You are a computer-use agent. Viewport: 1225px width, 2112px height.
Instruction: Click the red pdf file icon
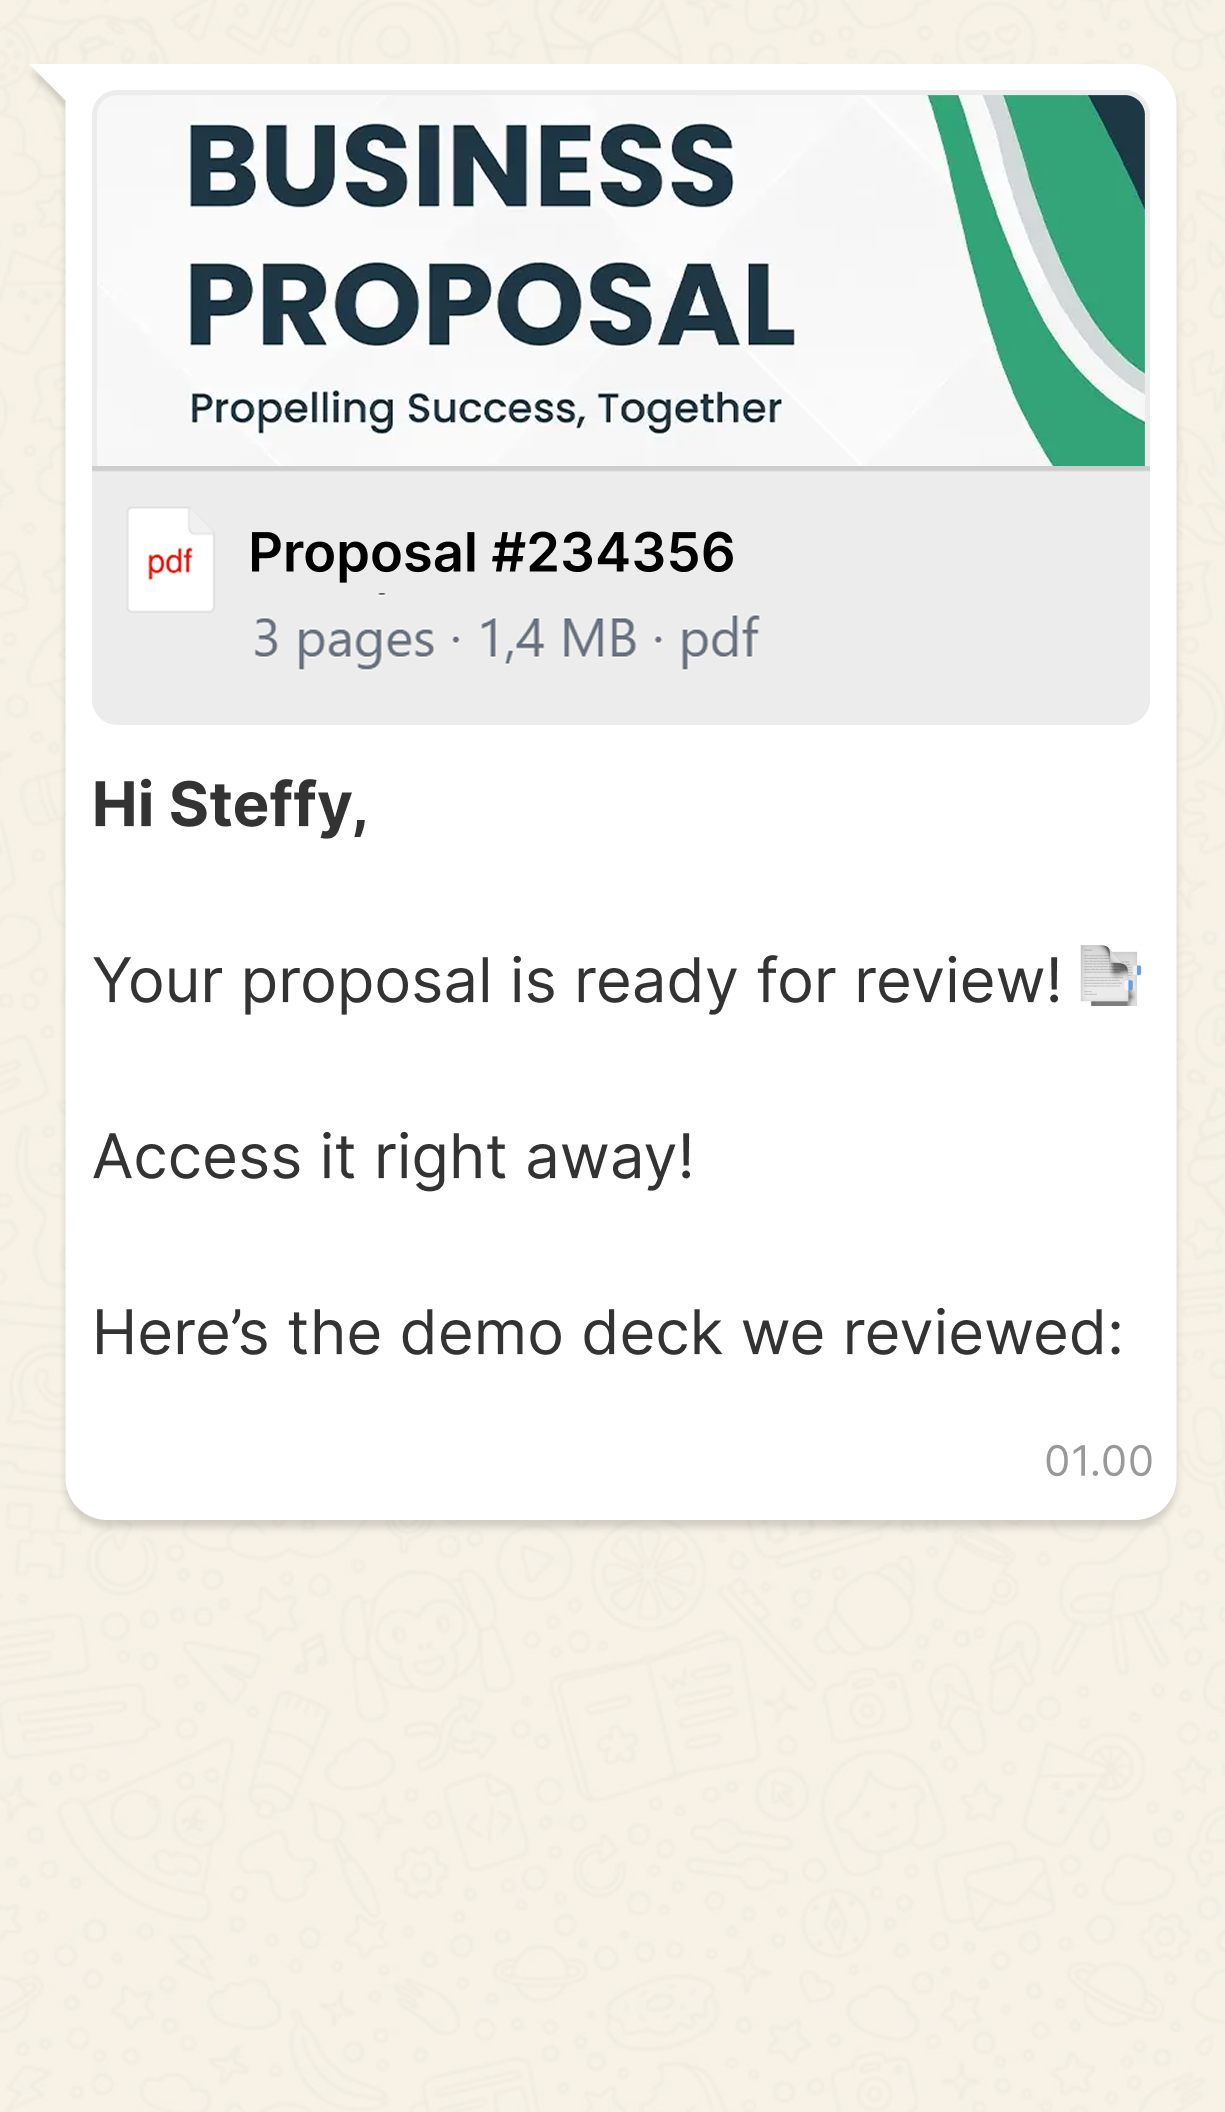[170, 560]
